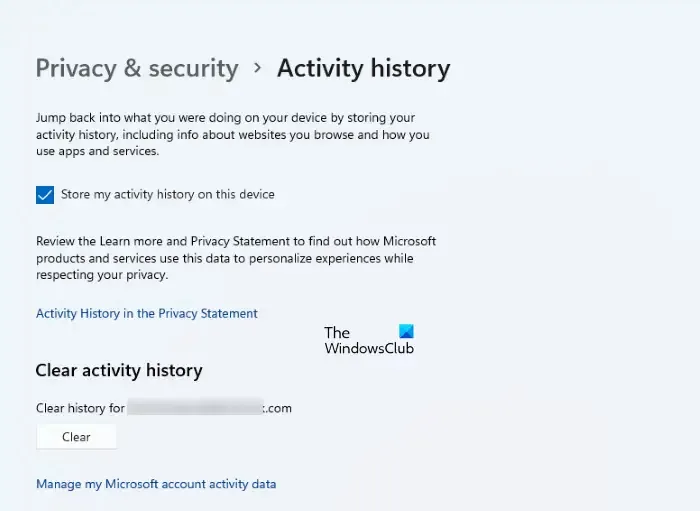Screen dimensions: 700x511
Task: Click the 'Store my activity history' label text
Action: (x=168, y=194)
